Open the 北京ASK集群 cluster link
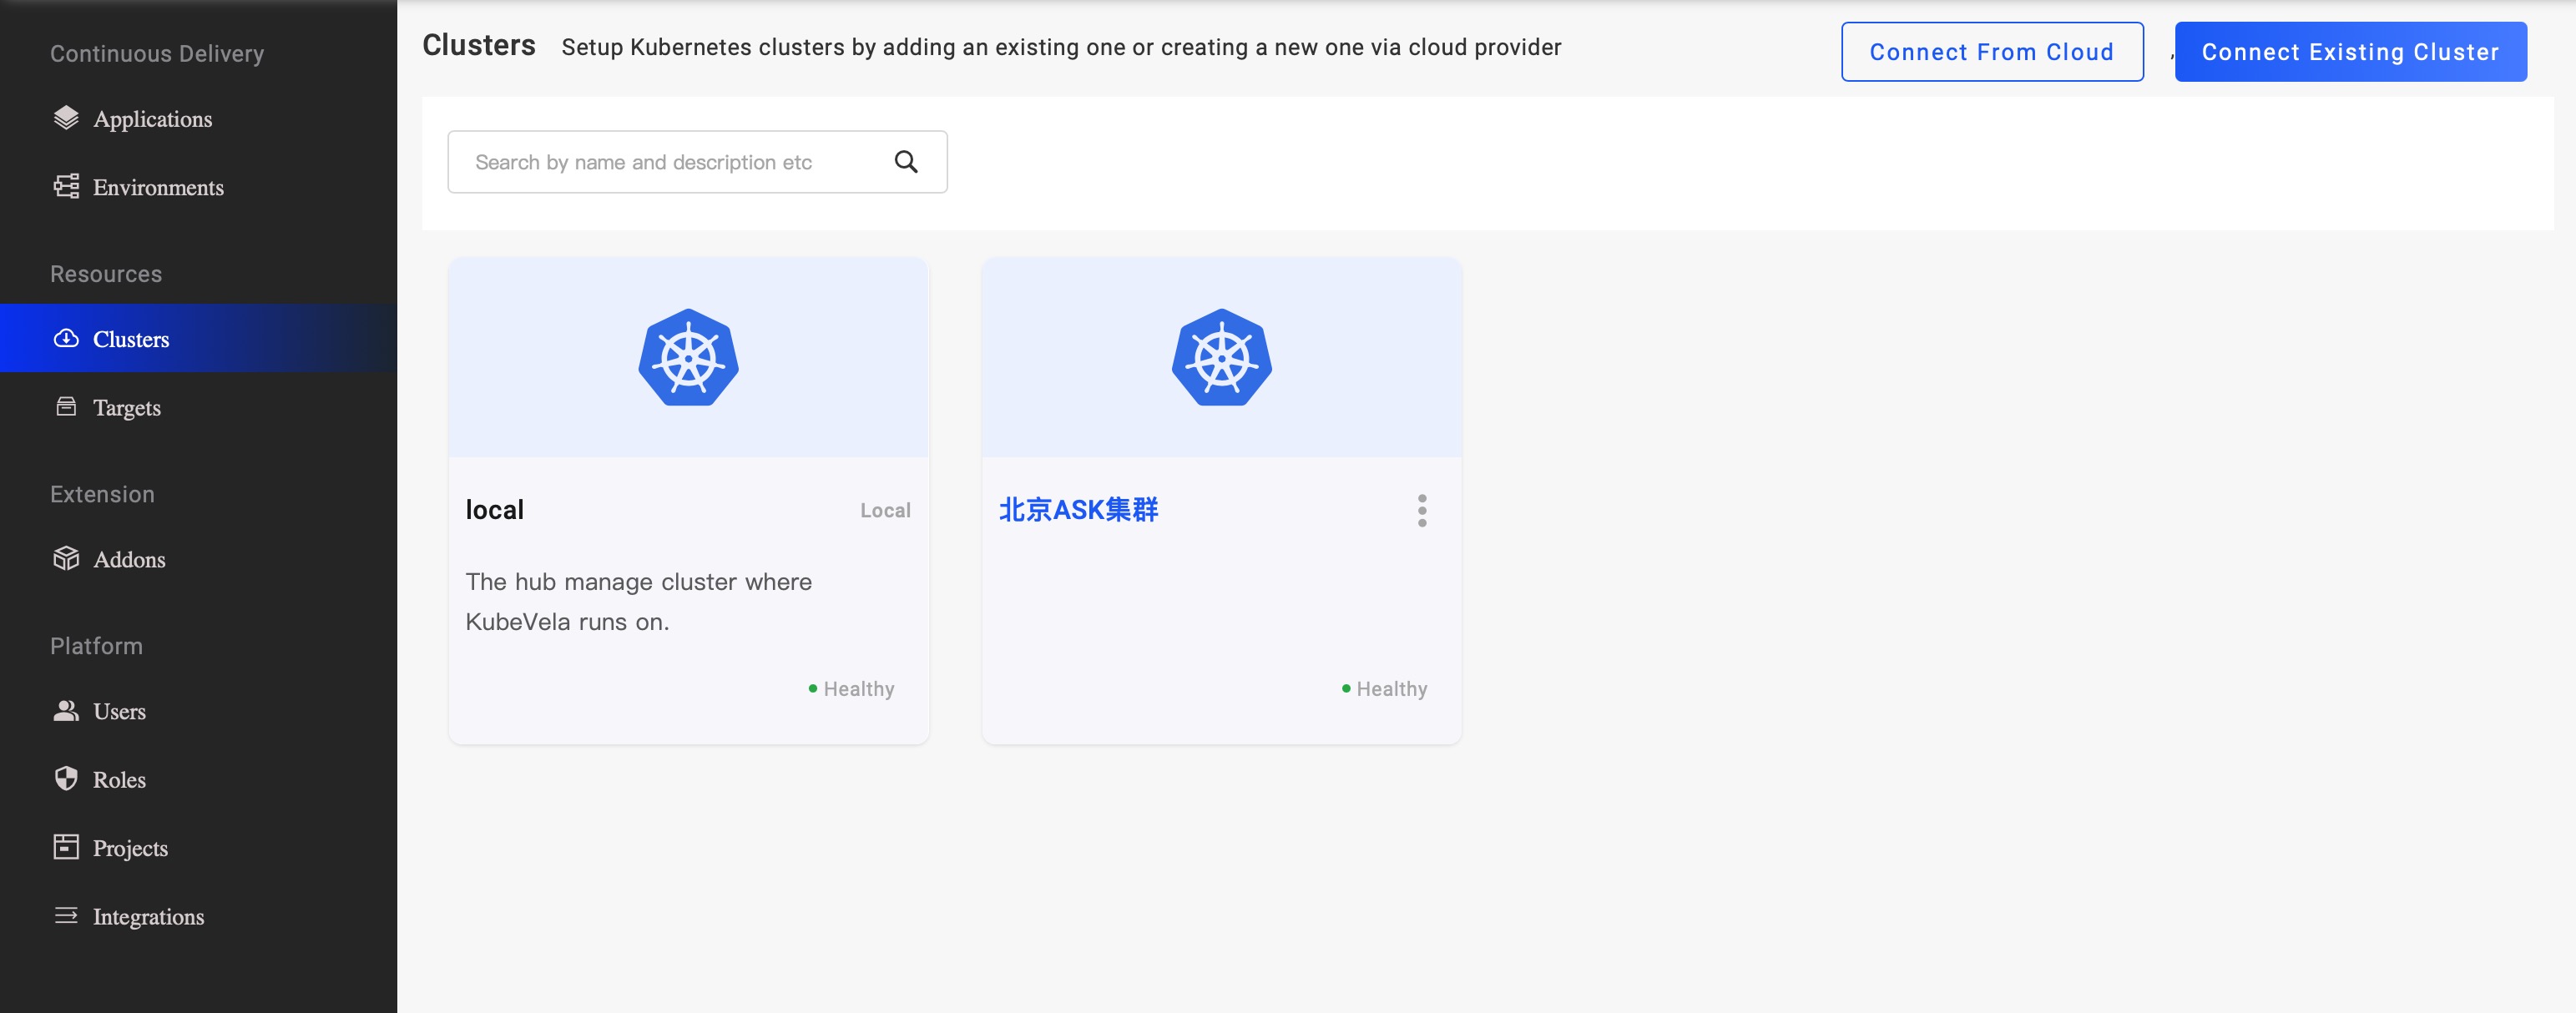 point(1078,510)
